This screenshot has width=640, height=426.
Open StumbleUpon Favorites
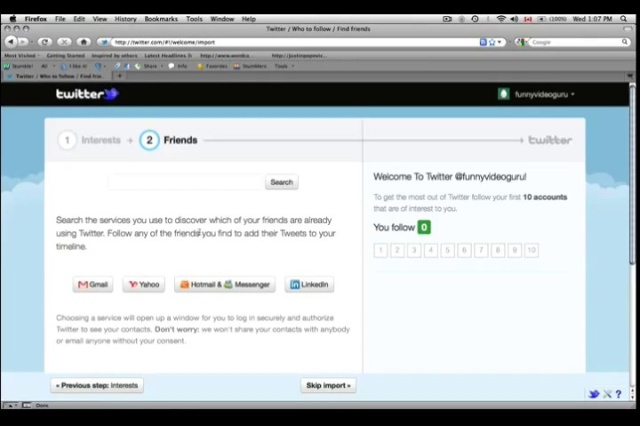(x=212, y=66)
